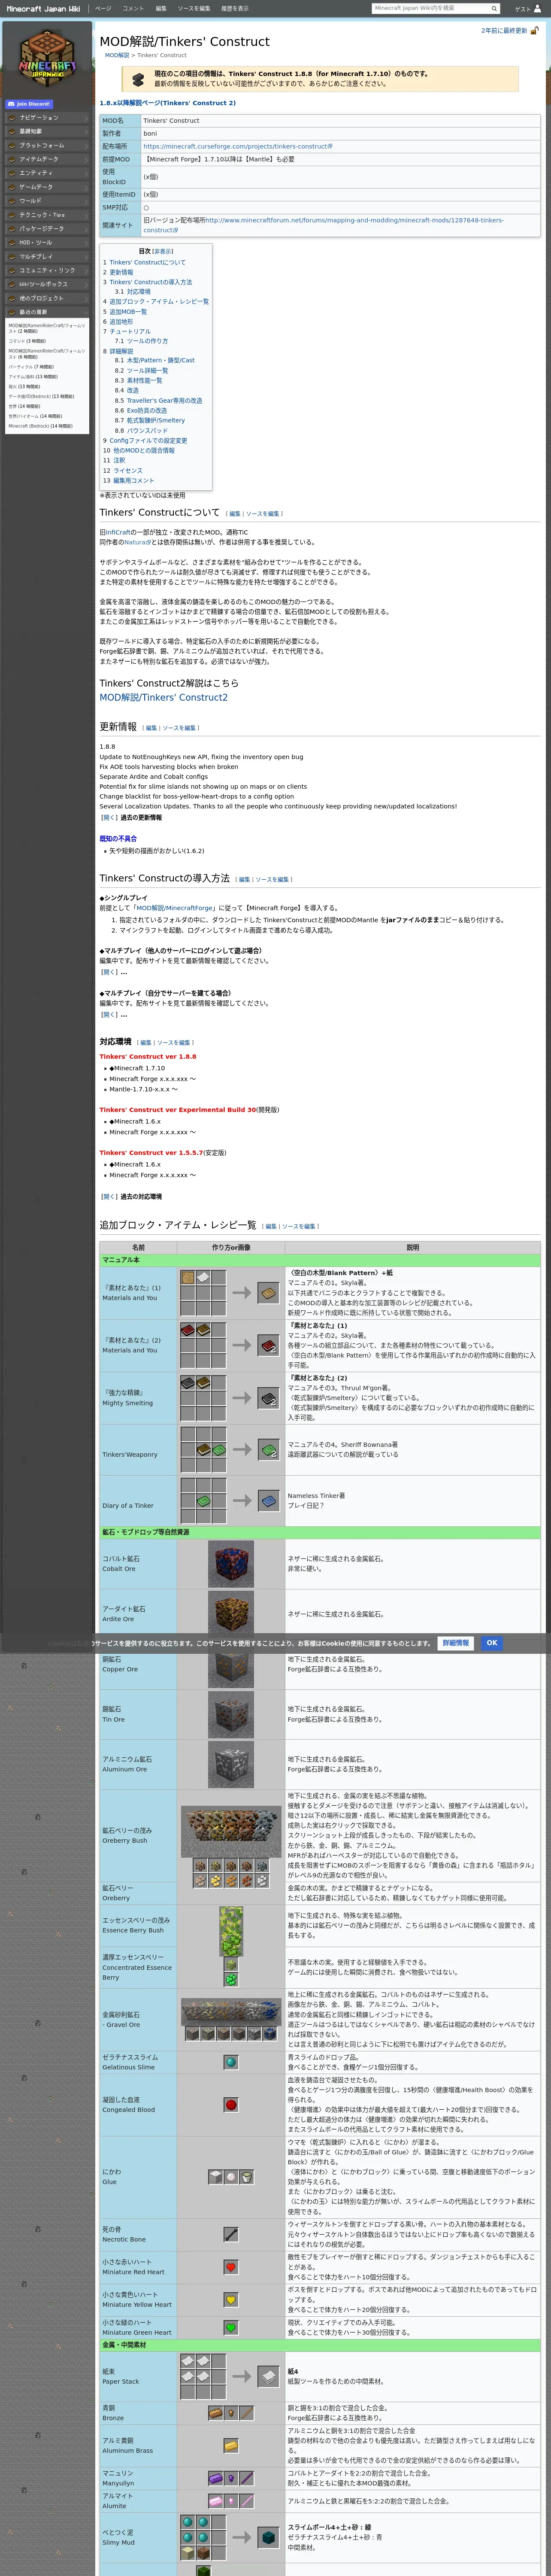Click the search magnifier icon
This screenshot has height=2576, width=551.
494,8
